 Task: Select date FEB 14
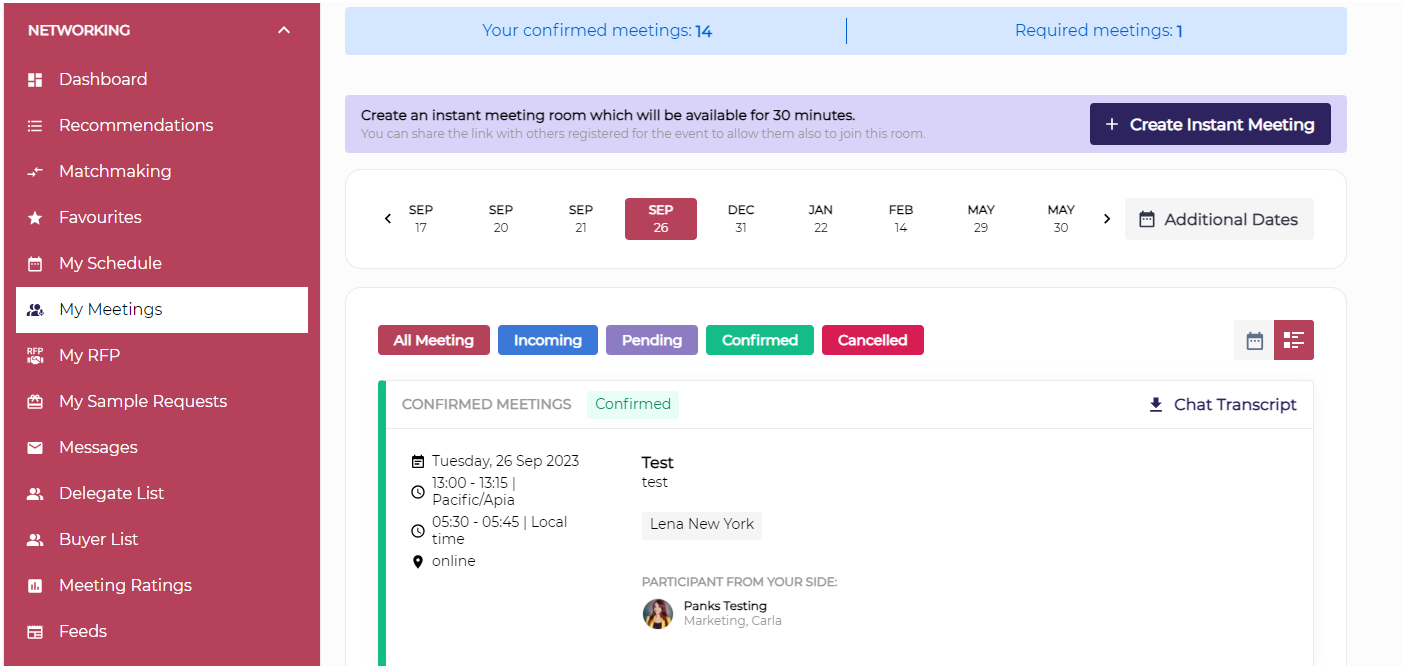pyautogui.click(x=901, y=219)
